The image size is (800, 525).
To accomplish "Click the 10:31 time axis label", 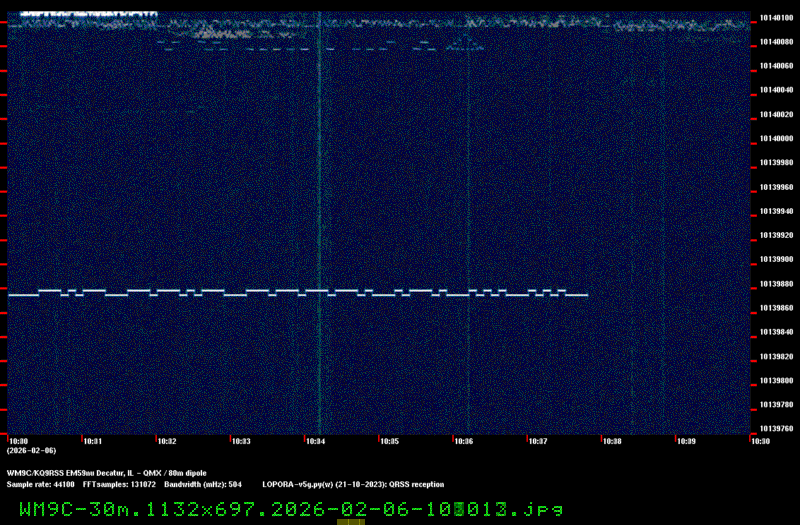I will tap(92, 441).
